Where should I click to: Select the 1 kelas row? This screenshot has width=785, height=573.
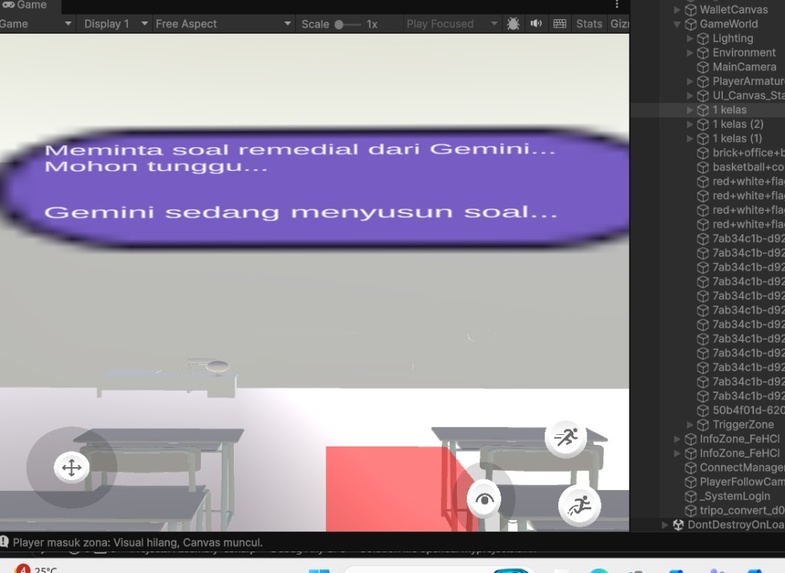(x=707, y=110)
